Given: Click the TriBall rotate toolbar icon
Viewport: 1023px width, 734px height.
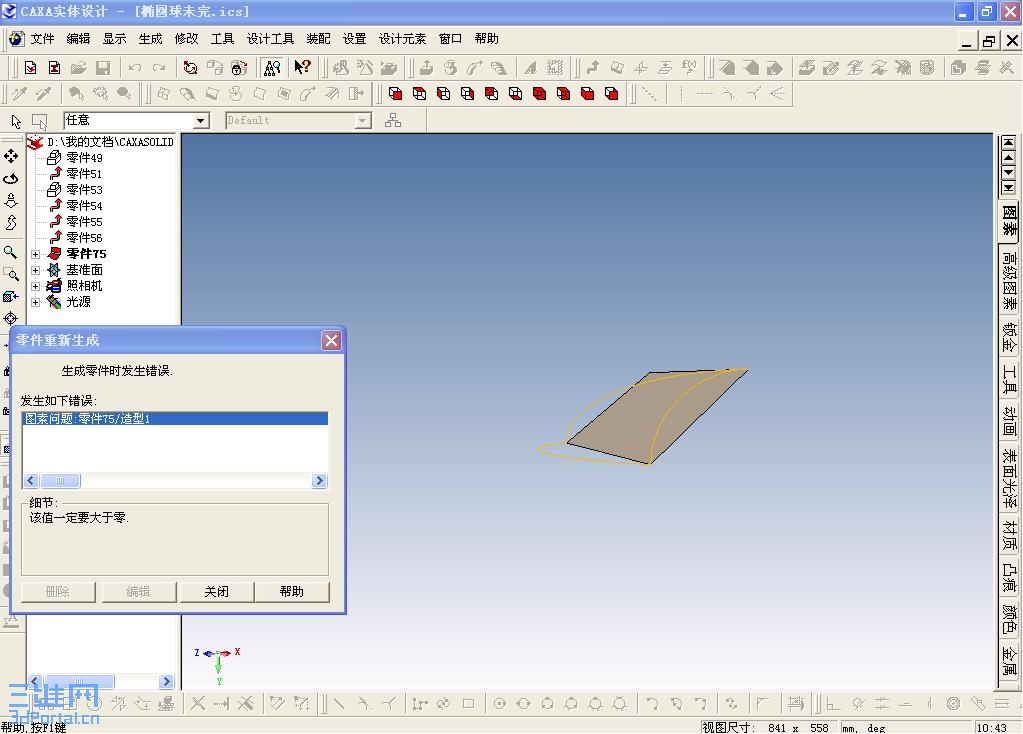Looking at the screenshot, I should tap(191, 67).
